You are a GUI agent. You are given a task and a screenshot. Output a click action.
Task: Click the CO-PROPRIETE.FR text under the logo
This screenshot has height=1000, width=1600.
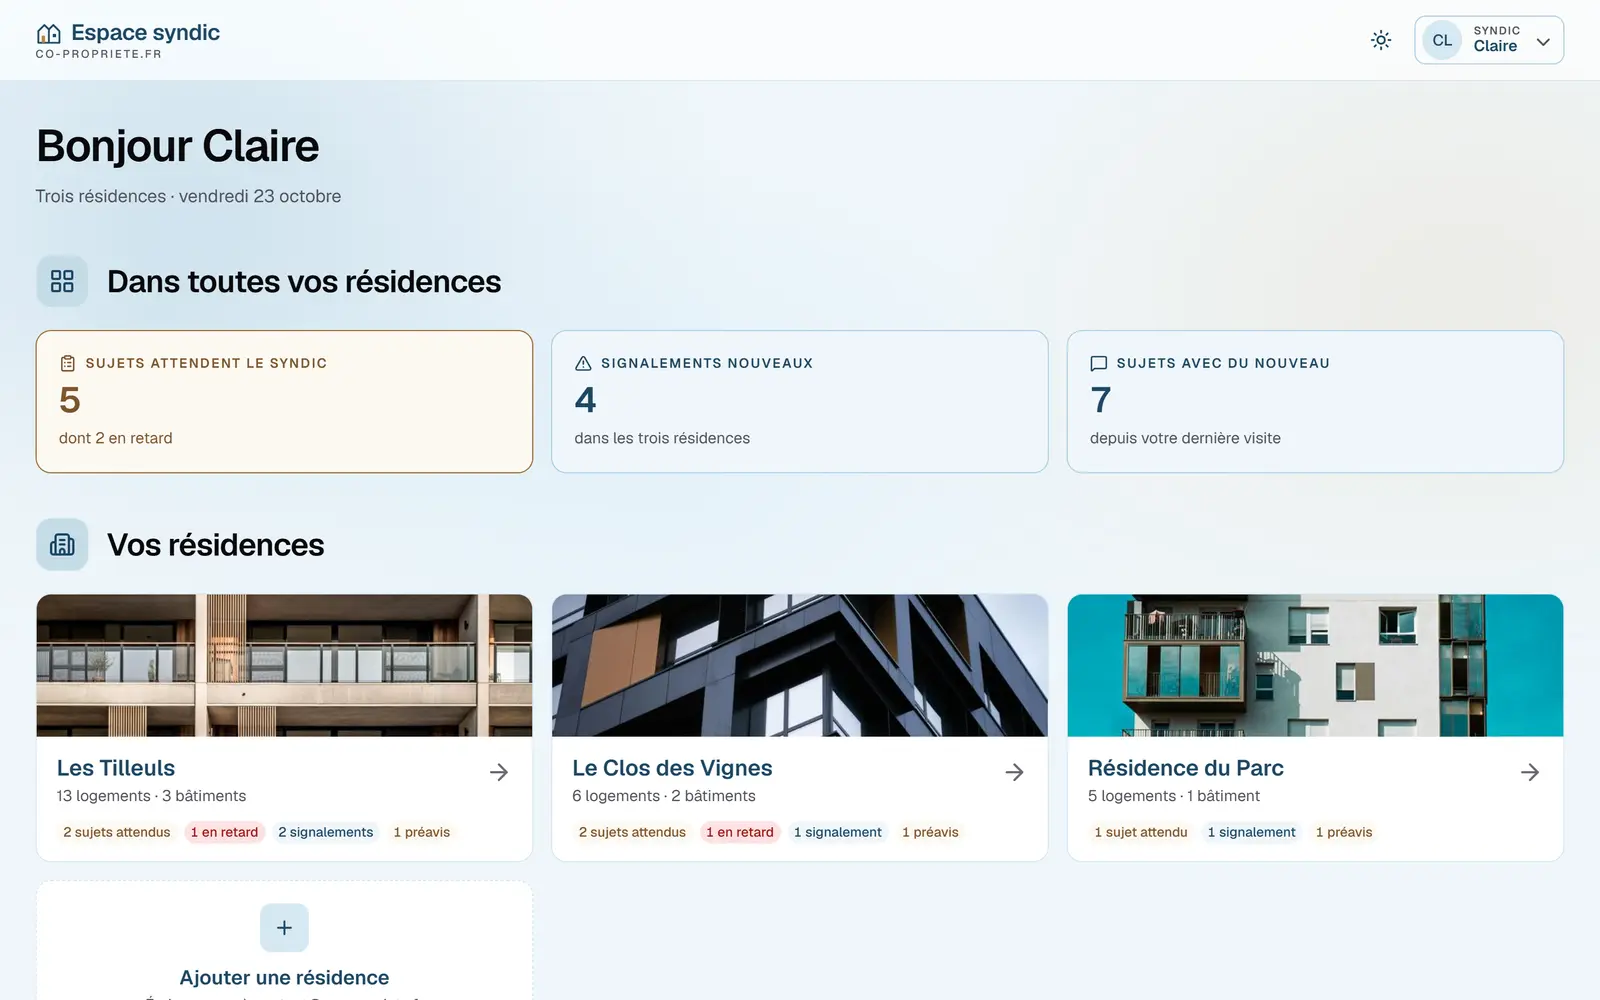pos(99,54)
